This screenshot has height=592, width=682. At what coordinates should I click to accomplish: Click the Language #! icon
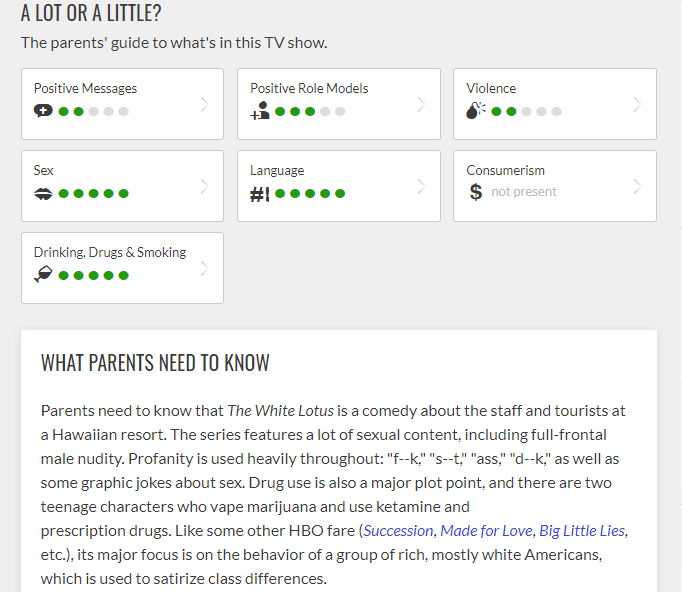tap(260, 194)
